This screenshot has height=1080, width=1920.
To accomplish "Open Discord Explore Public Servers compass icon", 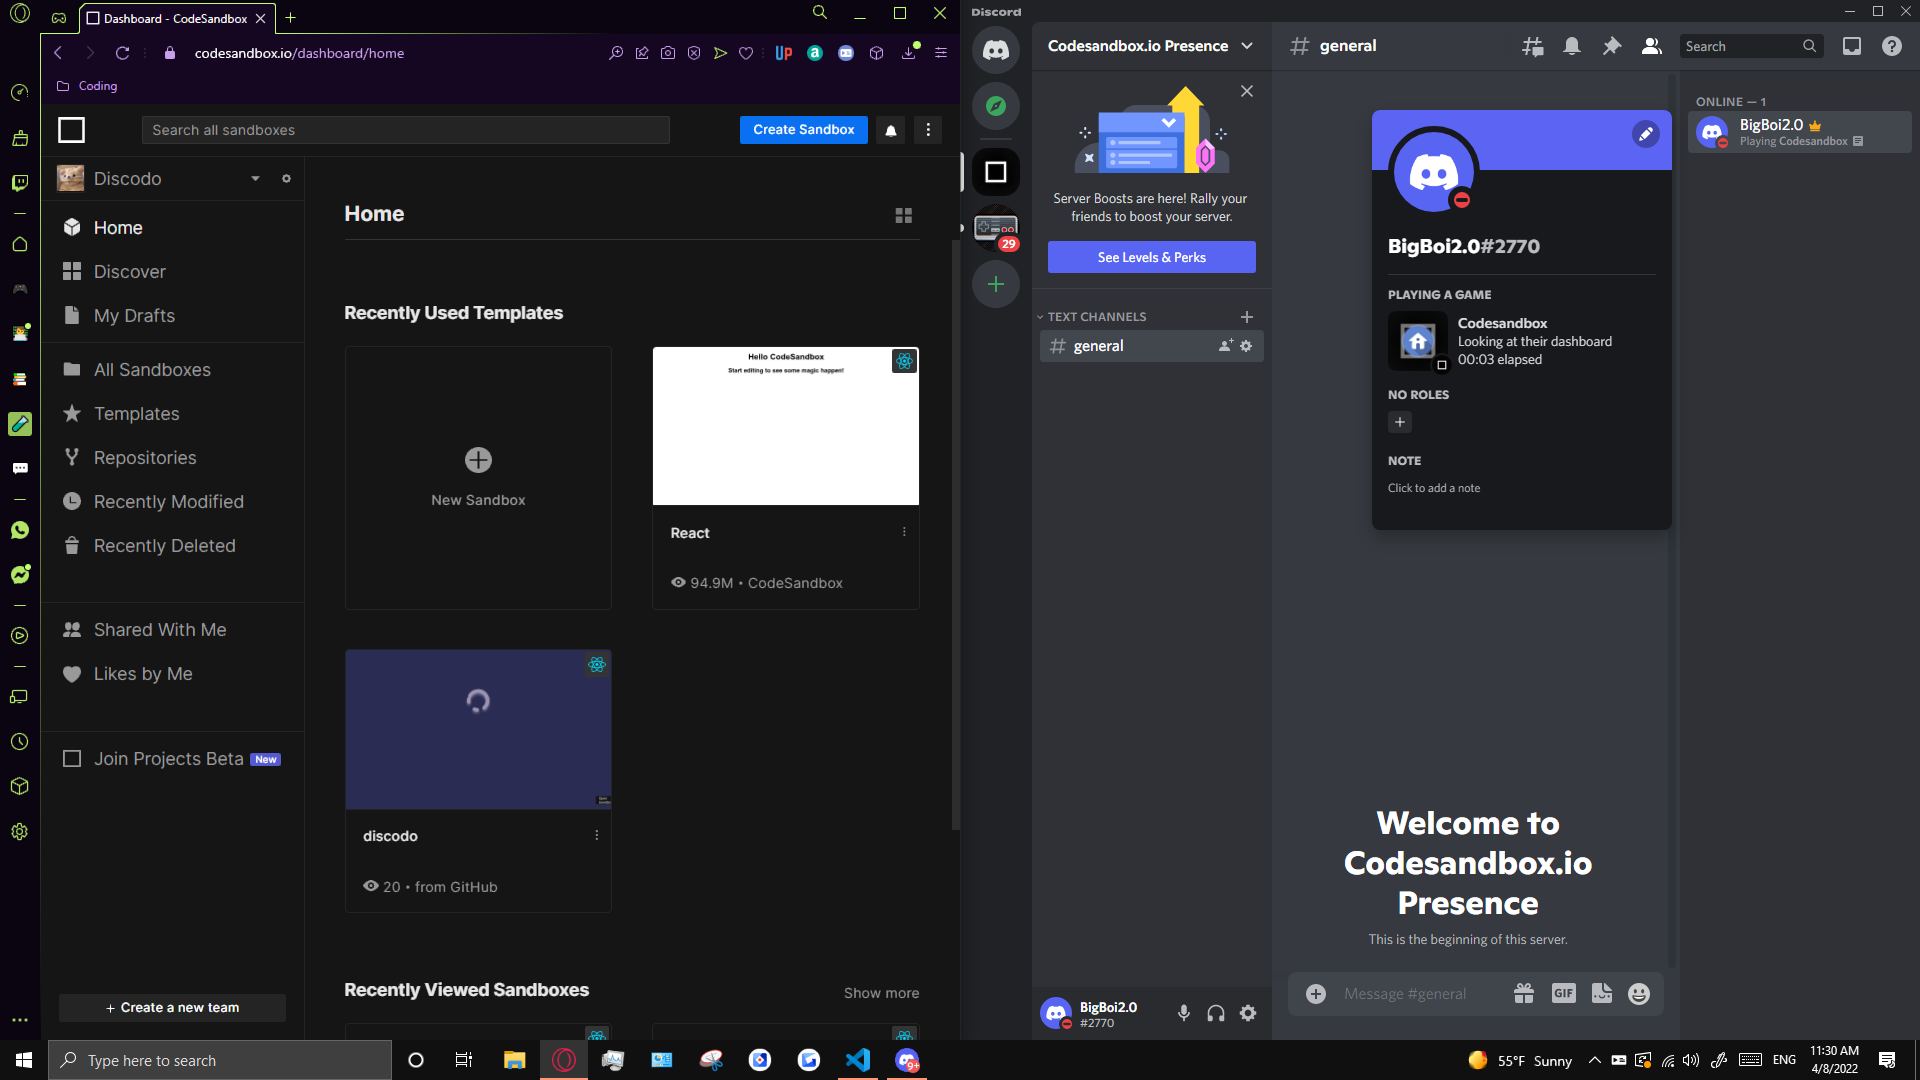I will point(995,106).
